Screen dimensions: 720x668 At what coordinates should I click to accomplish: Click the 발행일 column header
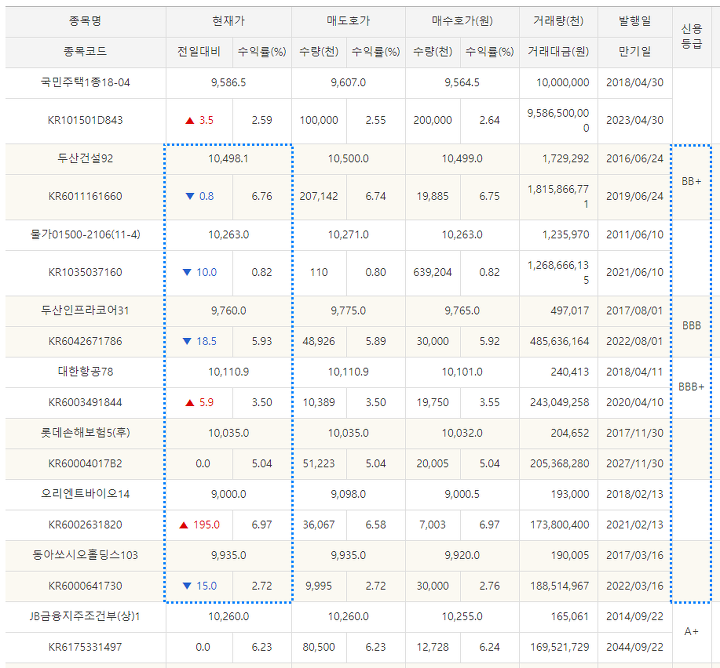[x=635, y=21]
